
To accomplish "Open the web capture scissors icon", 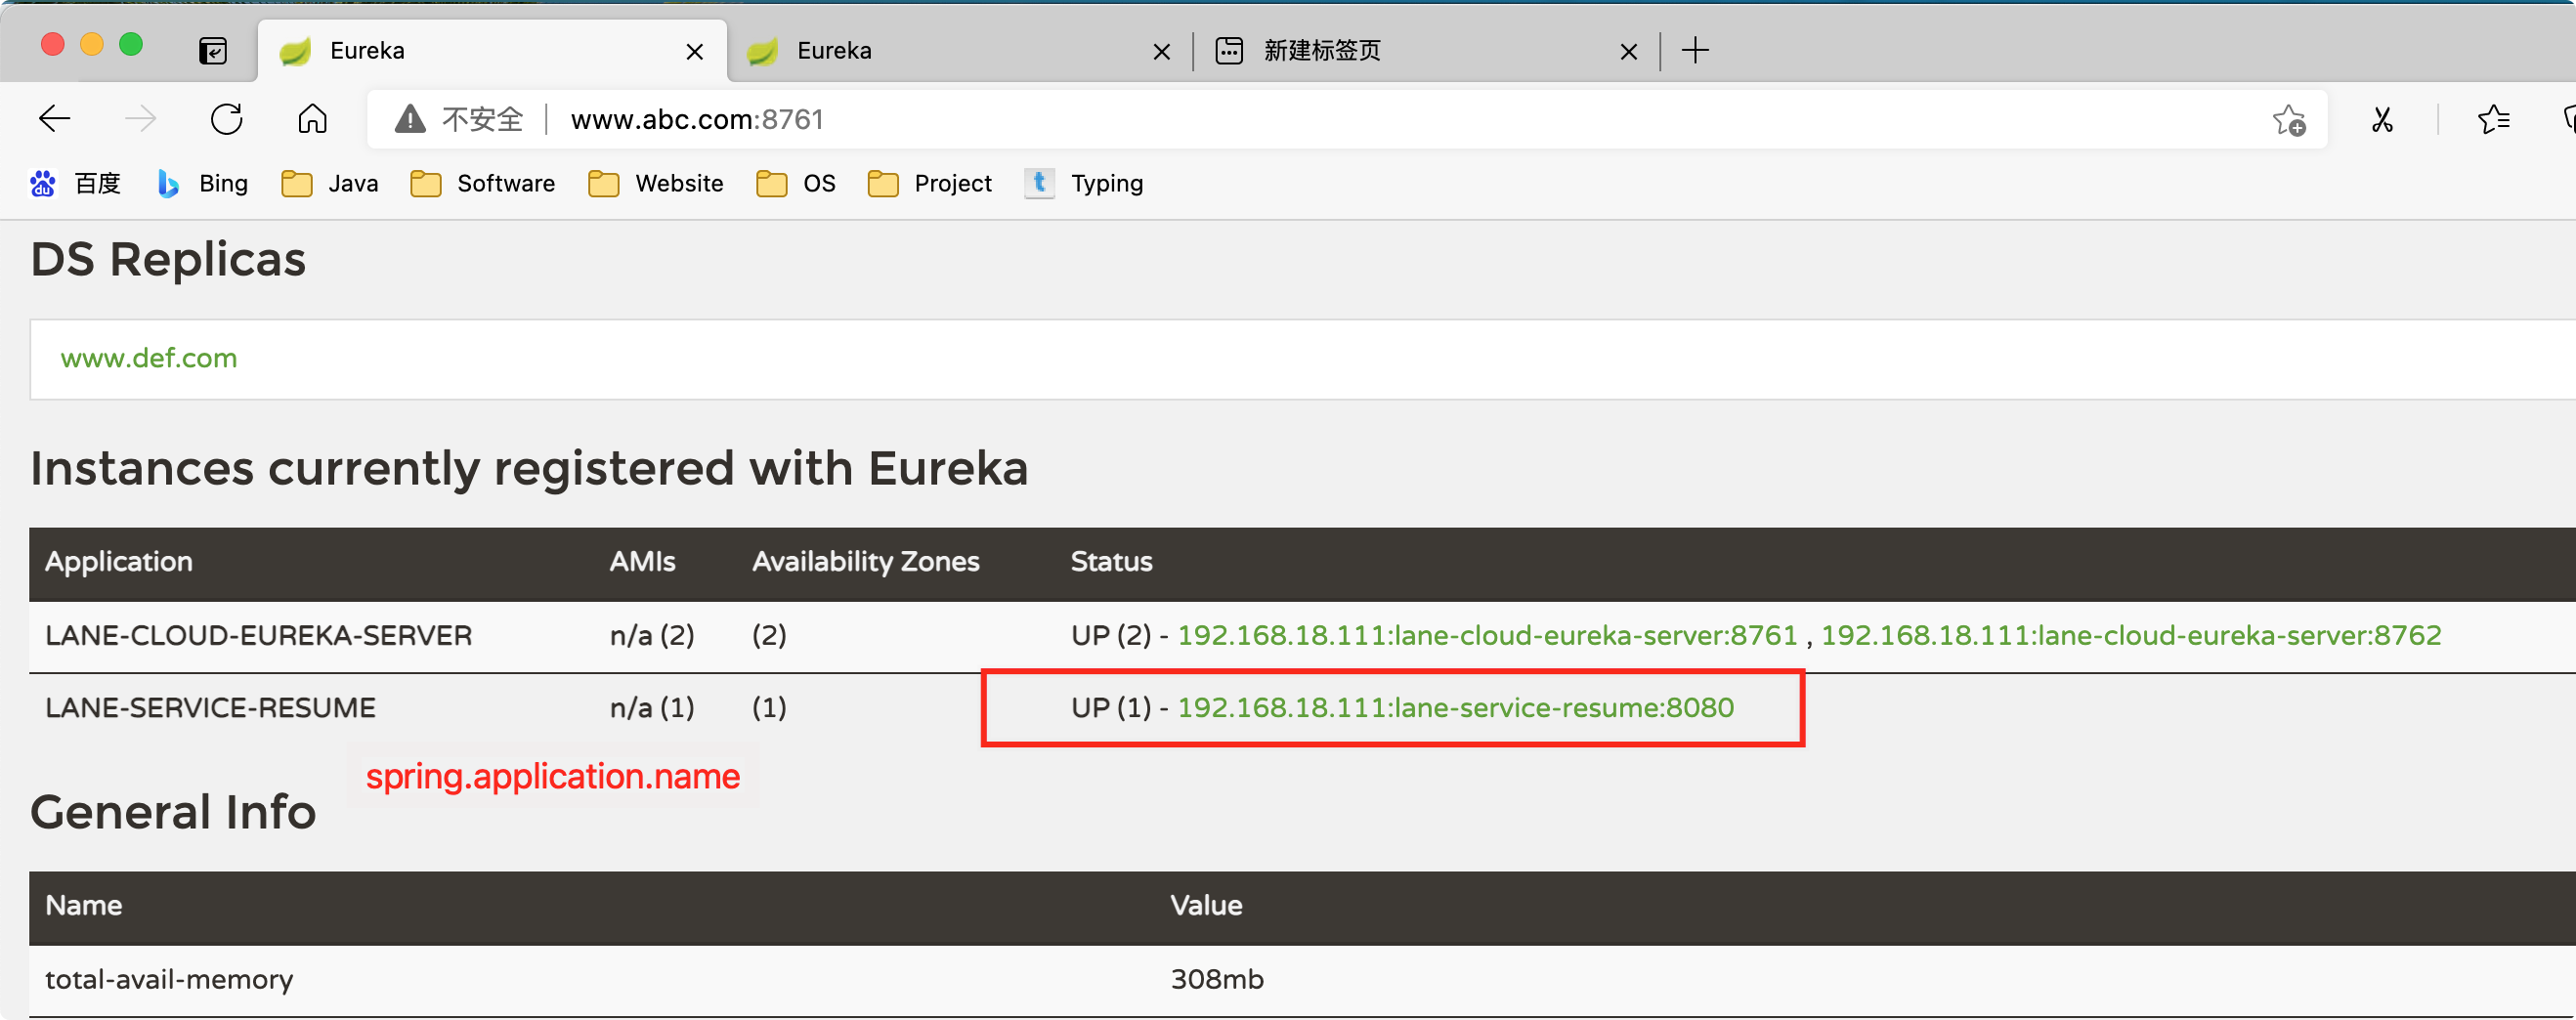I will pos(2382,120).
